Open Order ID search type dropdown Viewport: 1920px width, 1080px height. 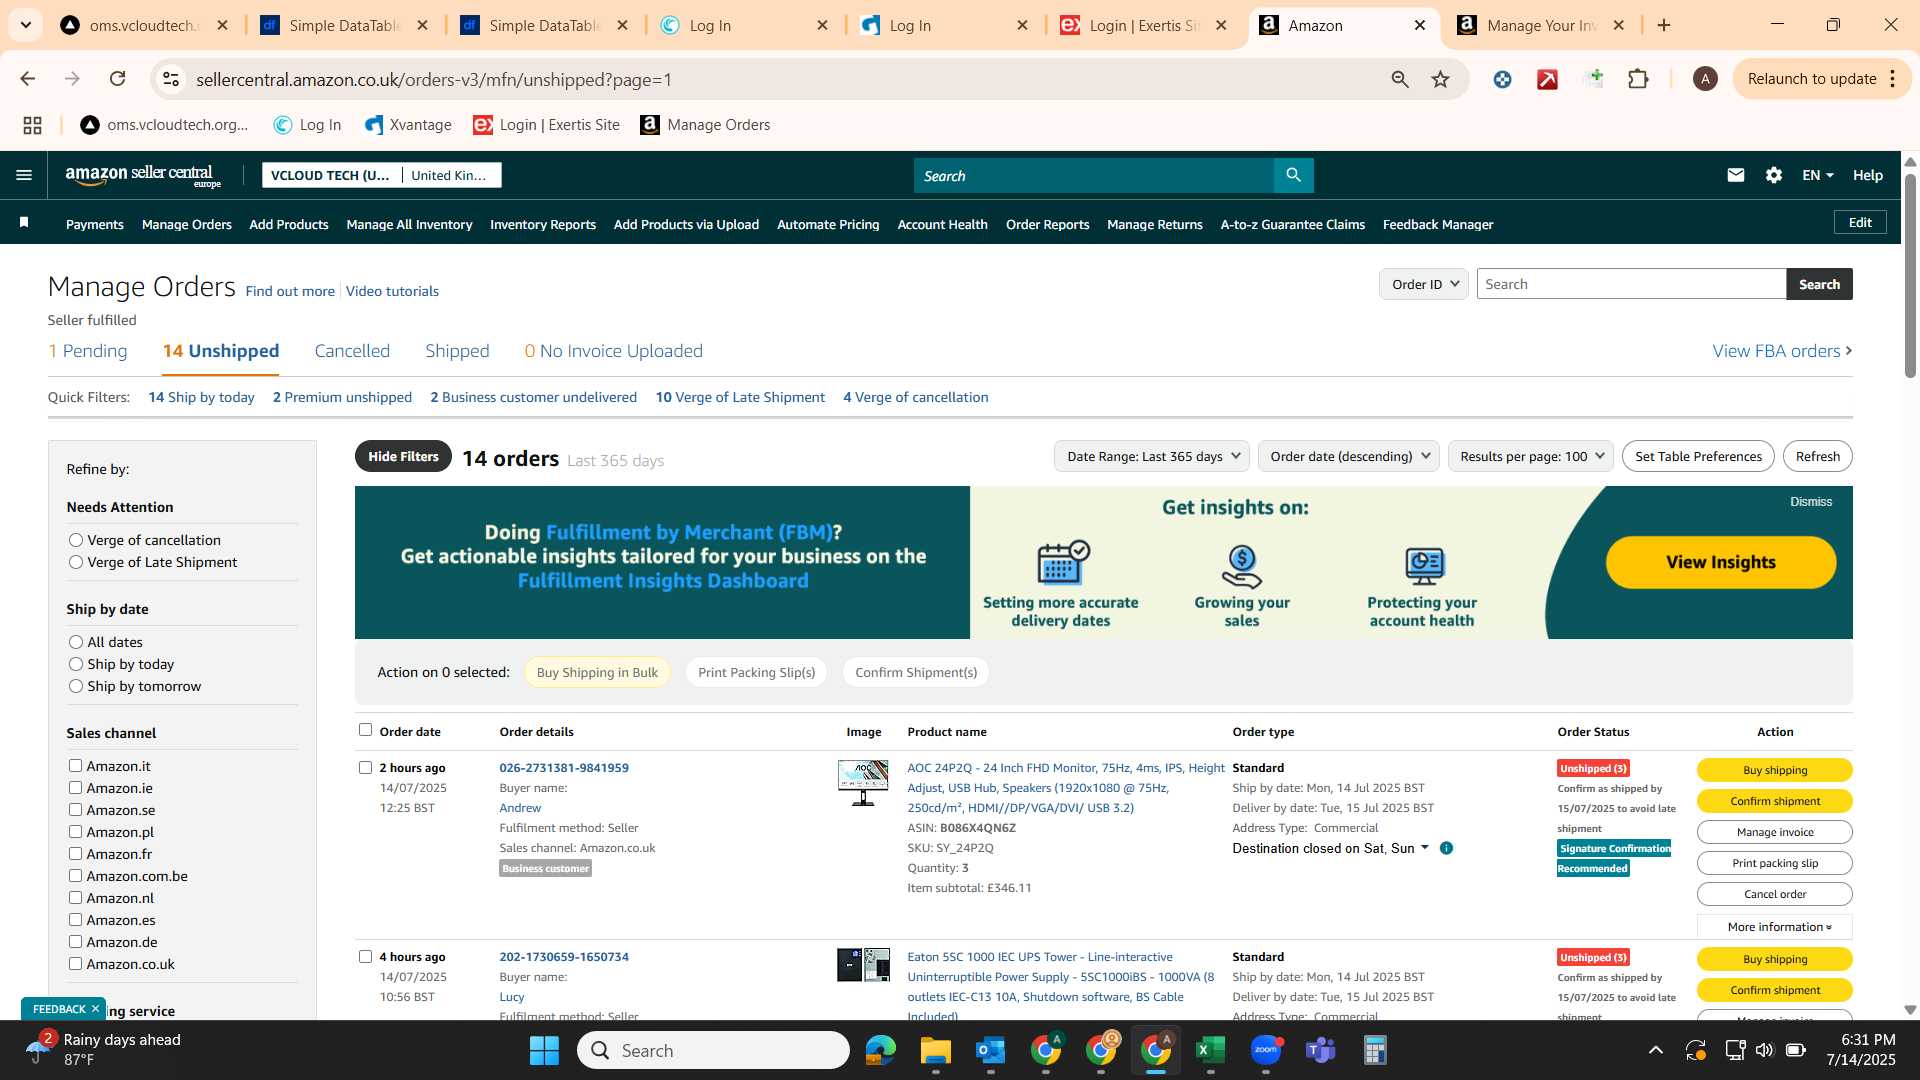(x=1424, y=284)
